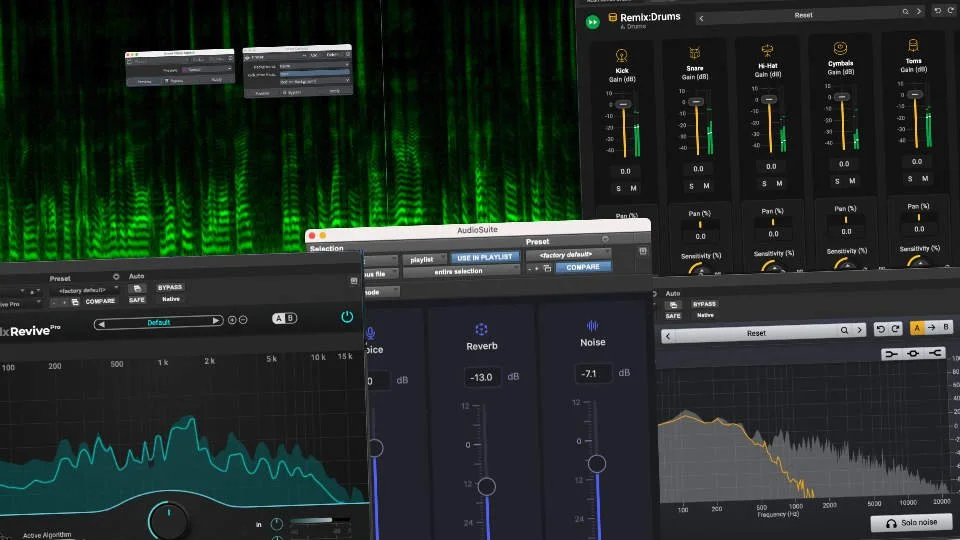Click the redo icon in Remix:Drums

tap(951, 10)
